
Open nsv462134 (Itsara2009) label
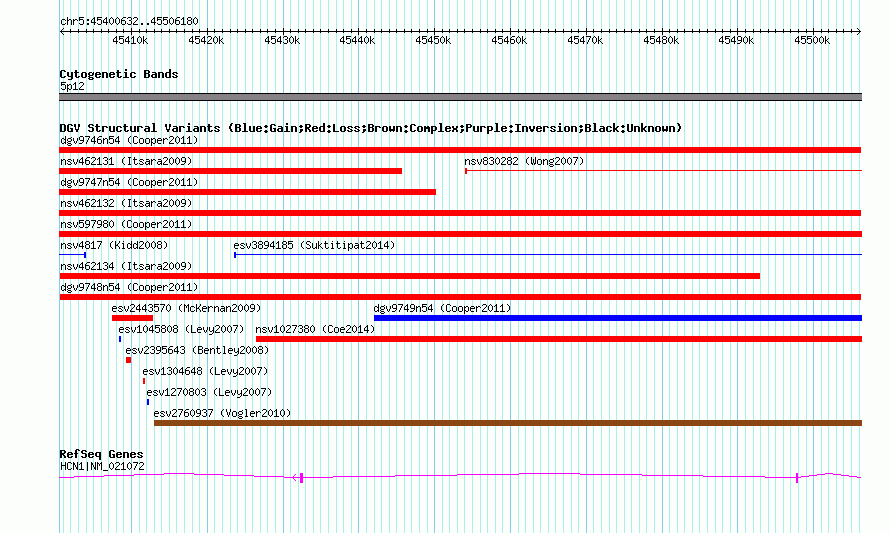coord(126,266)
